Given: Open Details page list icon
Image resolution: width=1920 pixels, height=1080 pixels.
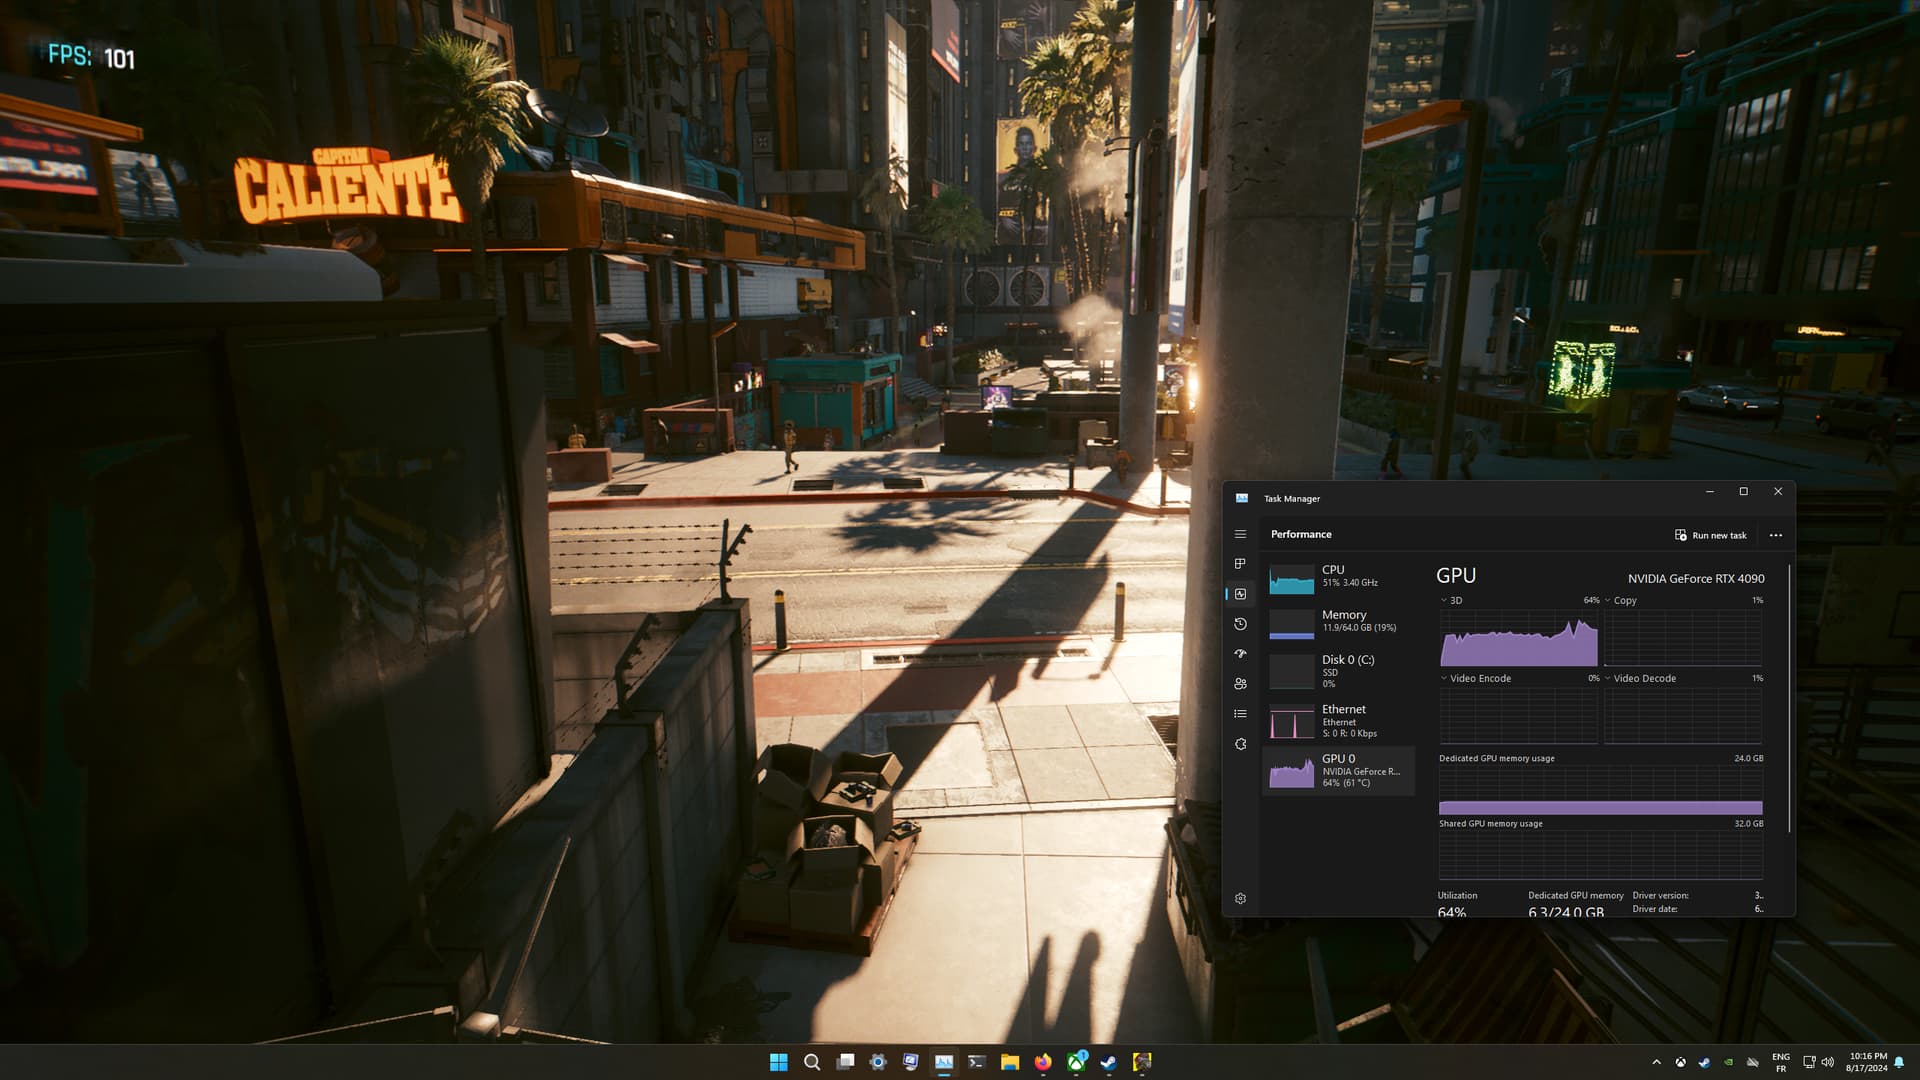Looking at the screenshot, I should click(1240, 714).
